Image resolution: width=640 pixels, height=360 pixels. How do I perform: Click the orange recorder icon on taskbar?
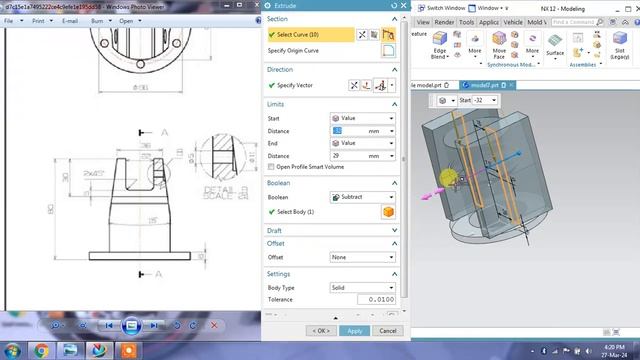click(129, 351)
